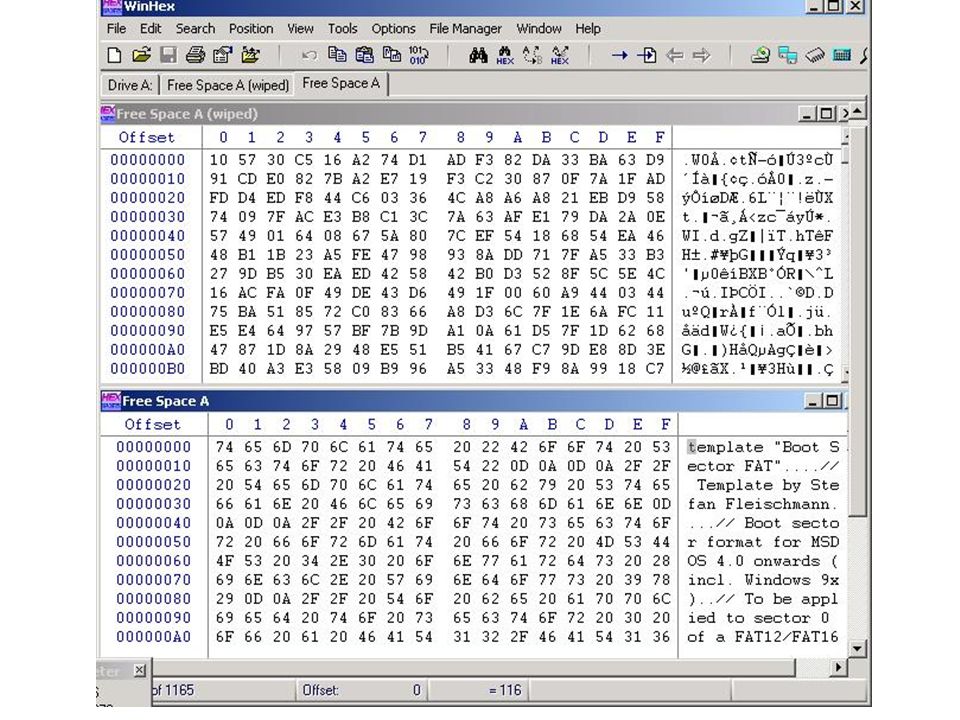Open the View menu
Screen dimensions: 960x720
[300, 28]
